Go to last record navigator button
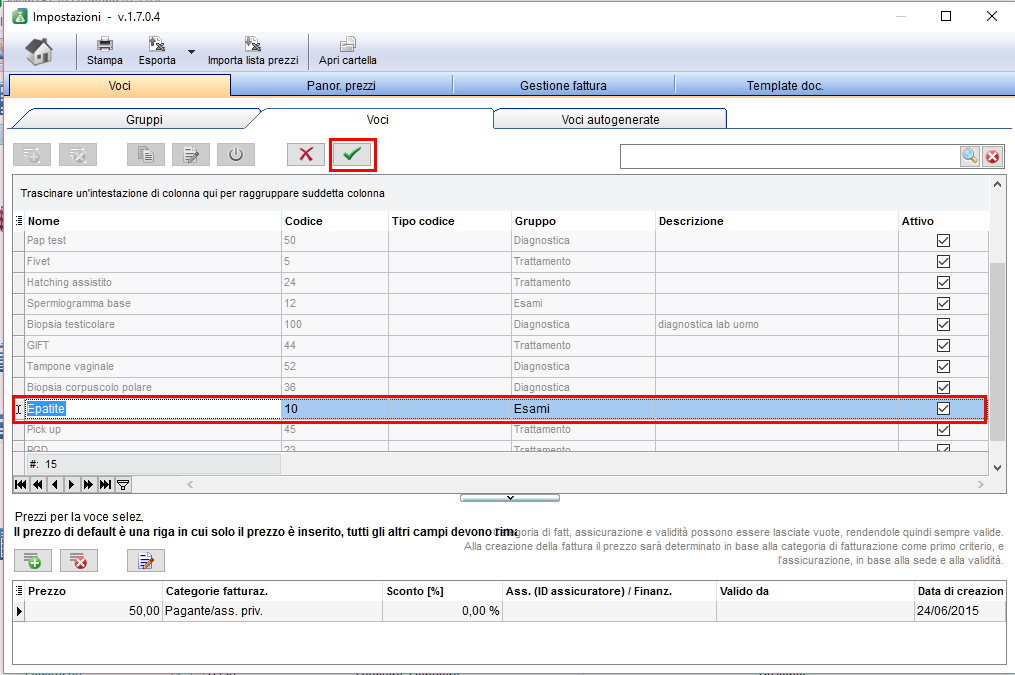The image size is (1015, 675). 105,484
